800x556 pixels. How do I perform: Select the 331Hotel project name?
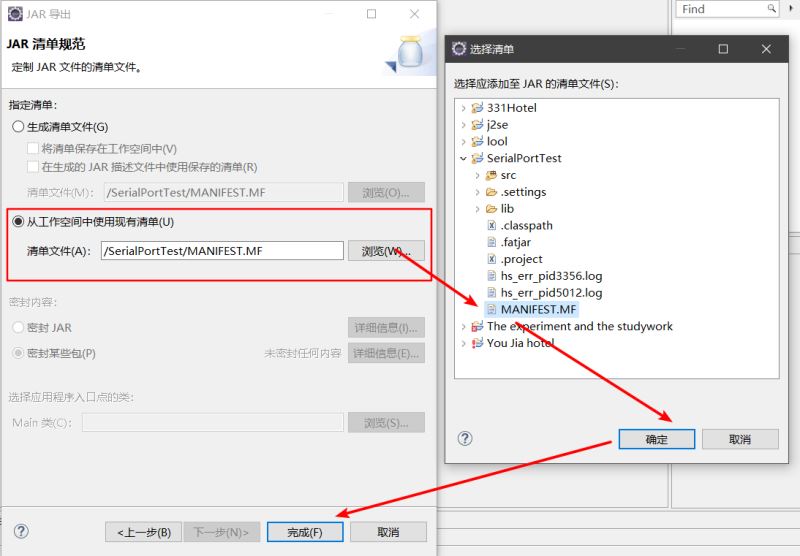[512, 108]
